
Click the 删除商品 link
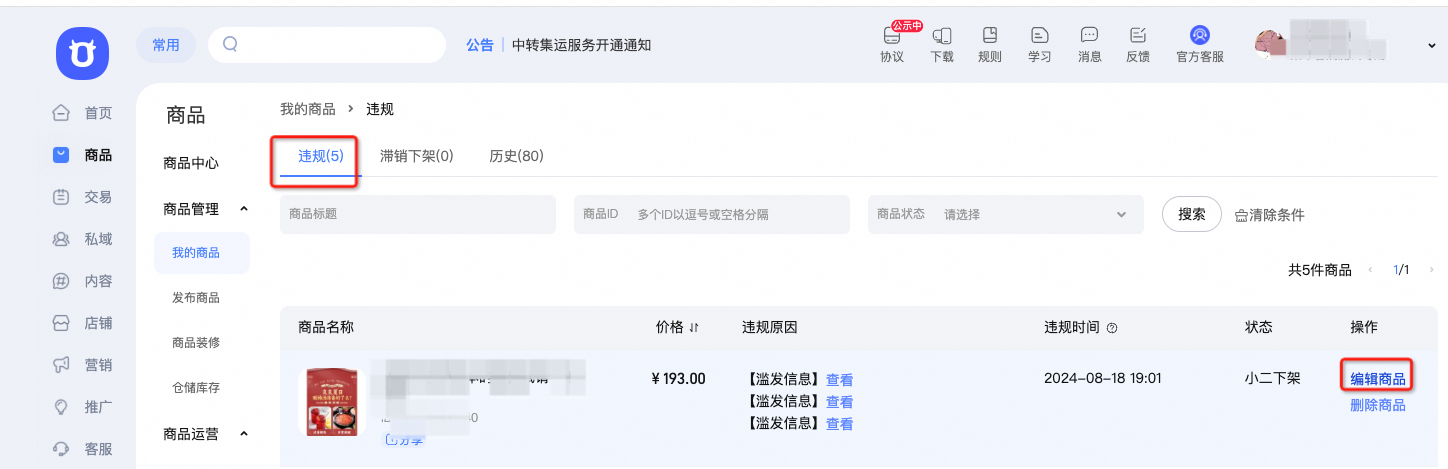coord(1378,405)
